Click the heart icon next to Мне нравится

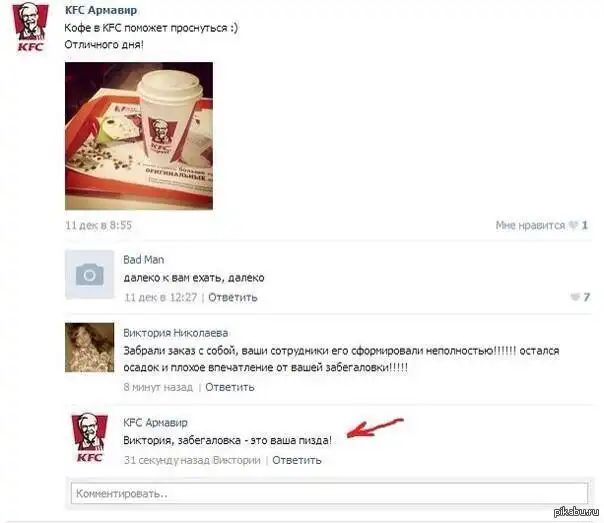[574, 225]
